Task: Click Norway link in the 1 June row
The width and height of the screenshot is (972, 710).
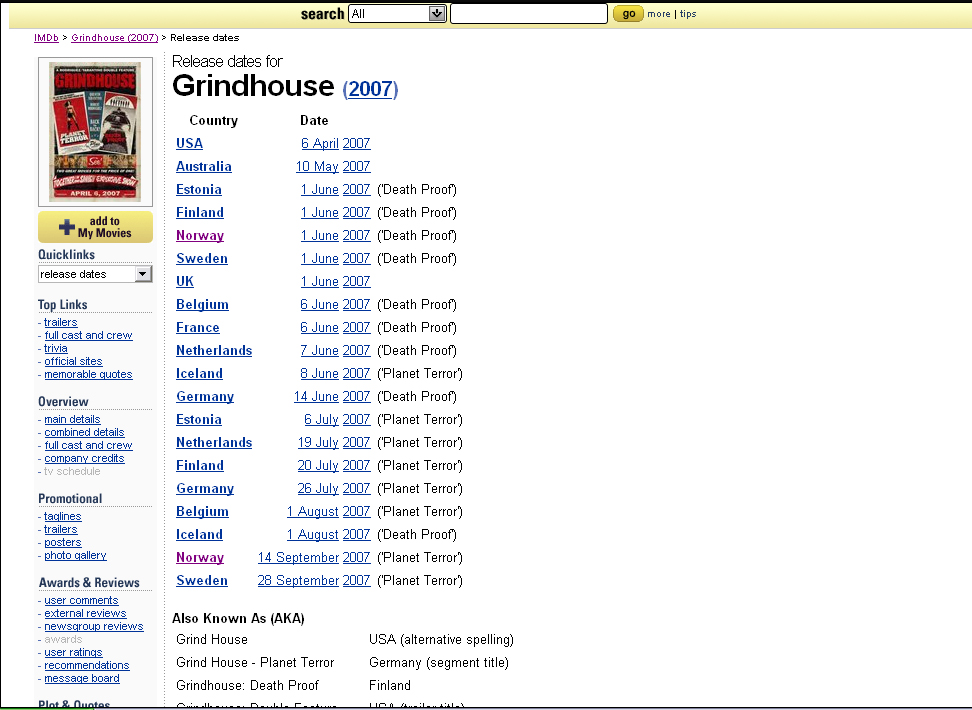Action: [200, 236]
